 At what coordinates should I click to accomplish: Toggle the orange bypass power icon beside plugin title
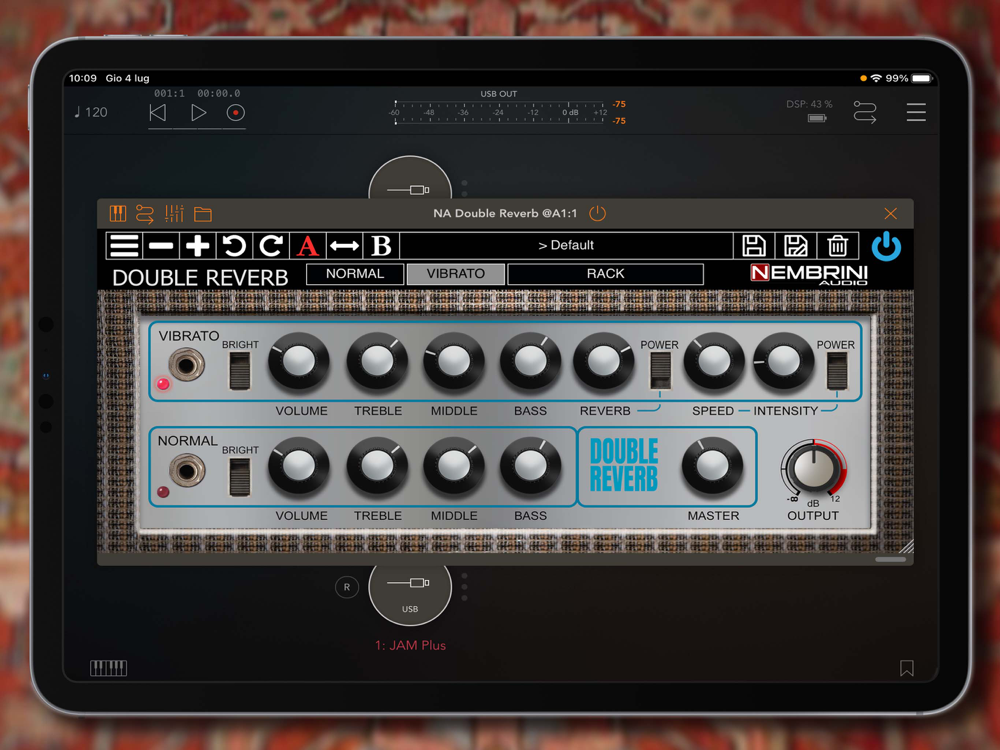coord(598,213)
